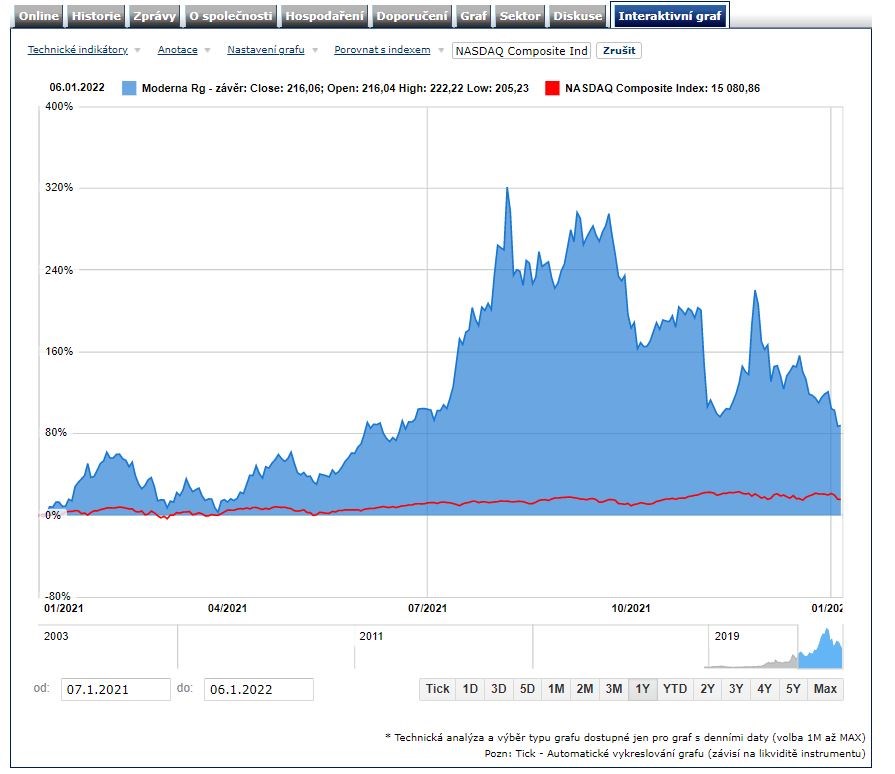Switch to the Historie tab
The height and width of the screenshot is (774, 895).
96,16
